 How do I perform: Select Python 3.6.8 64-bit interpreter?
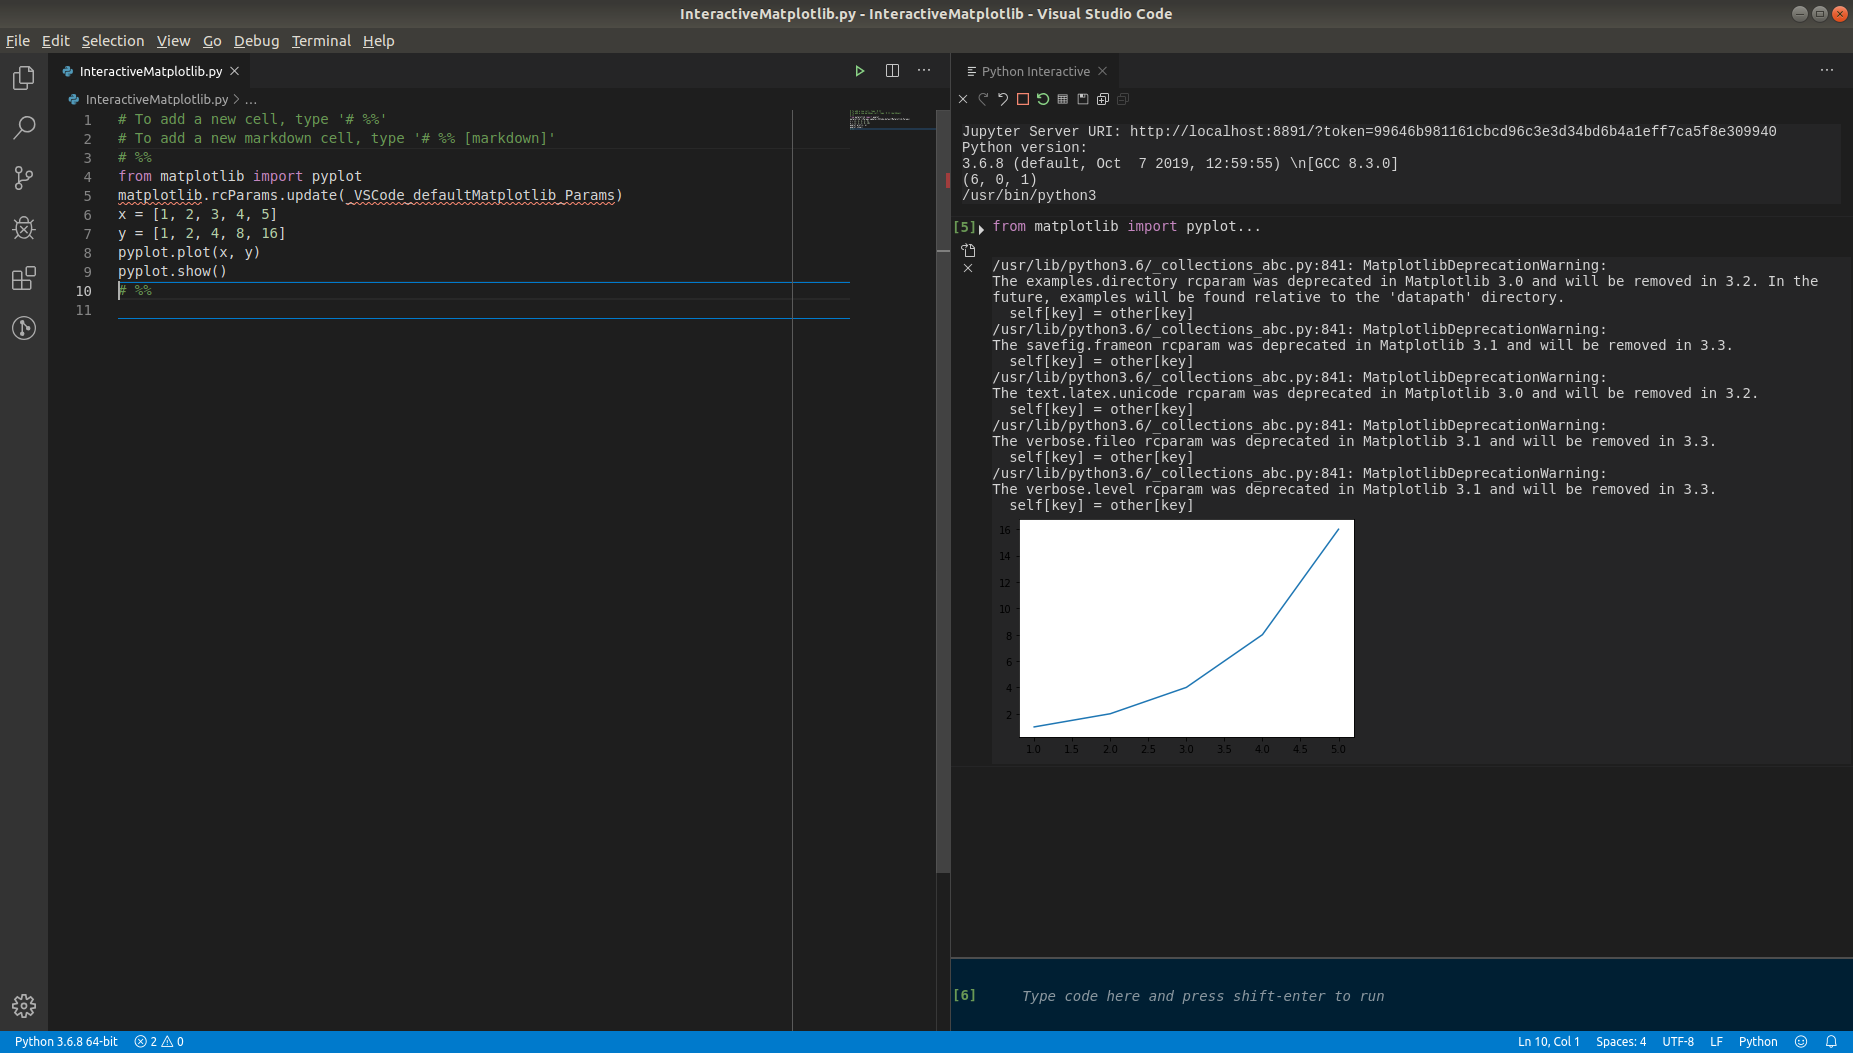(66, 1042)
